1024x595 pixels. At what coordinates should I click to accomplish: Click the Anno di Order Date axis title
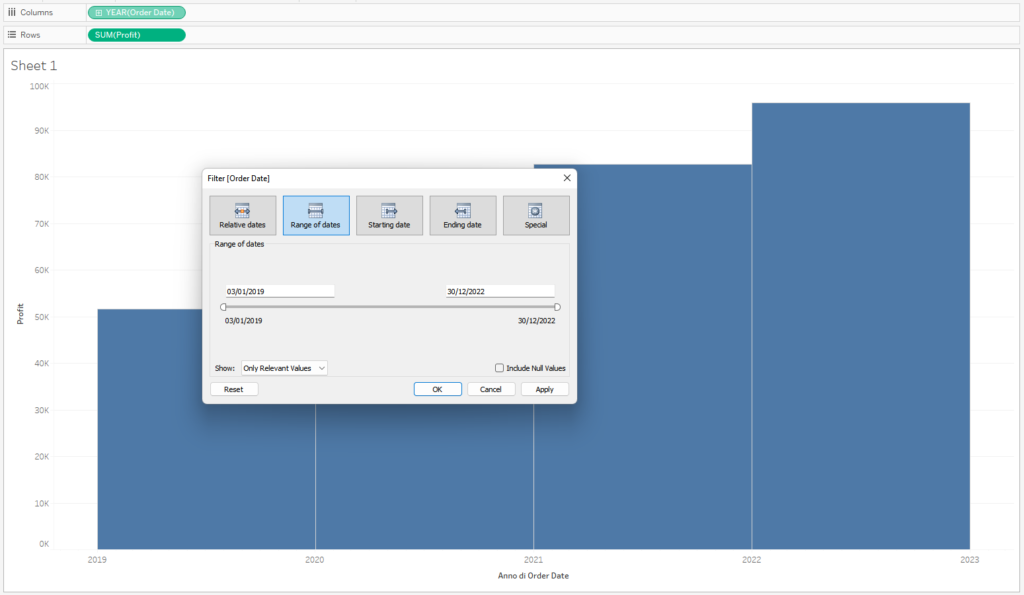coord(534,576)
